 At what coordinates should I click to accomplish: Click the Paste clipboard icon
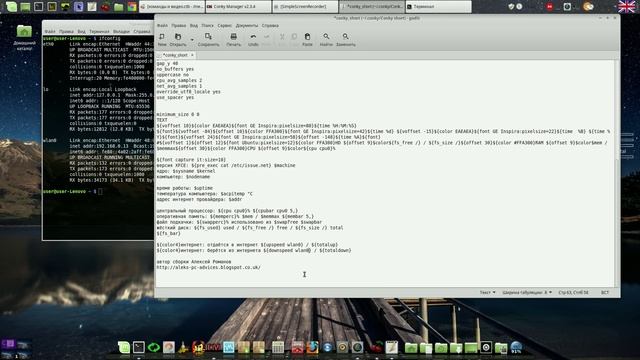307,37
